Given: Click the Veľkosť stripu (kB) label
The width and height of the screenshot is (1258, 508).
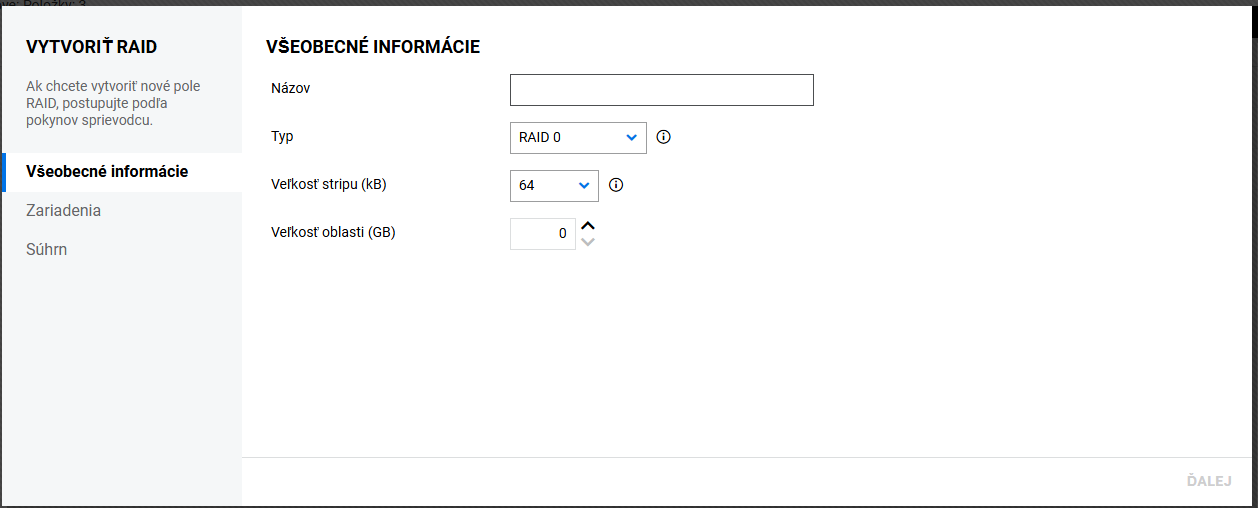Looking at the screenshot, I should click(x=329, y=184).
